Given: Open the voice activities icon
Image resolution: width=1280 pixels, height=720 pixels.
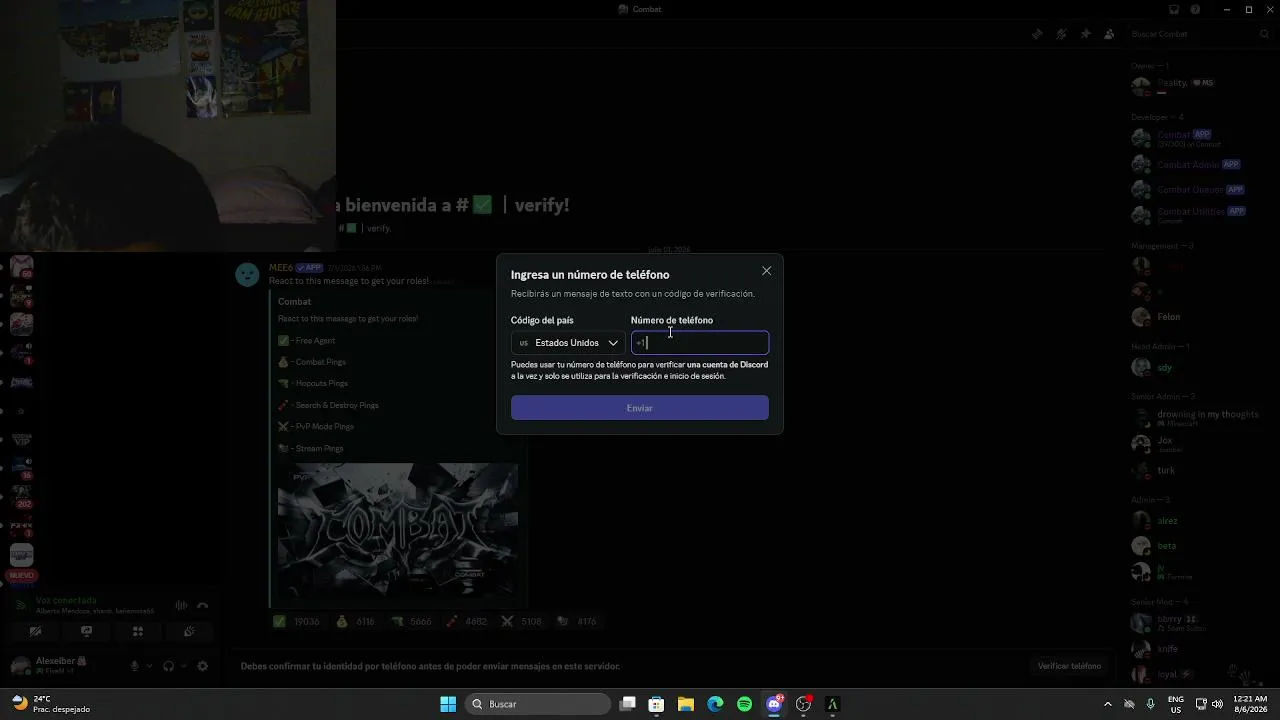Looking at the screenshot, I should click(138, 632).
